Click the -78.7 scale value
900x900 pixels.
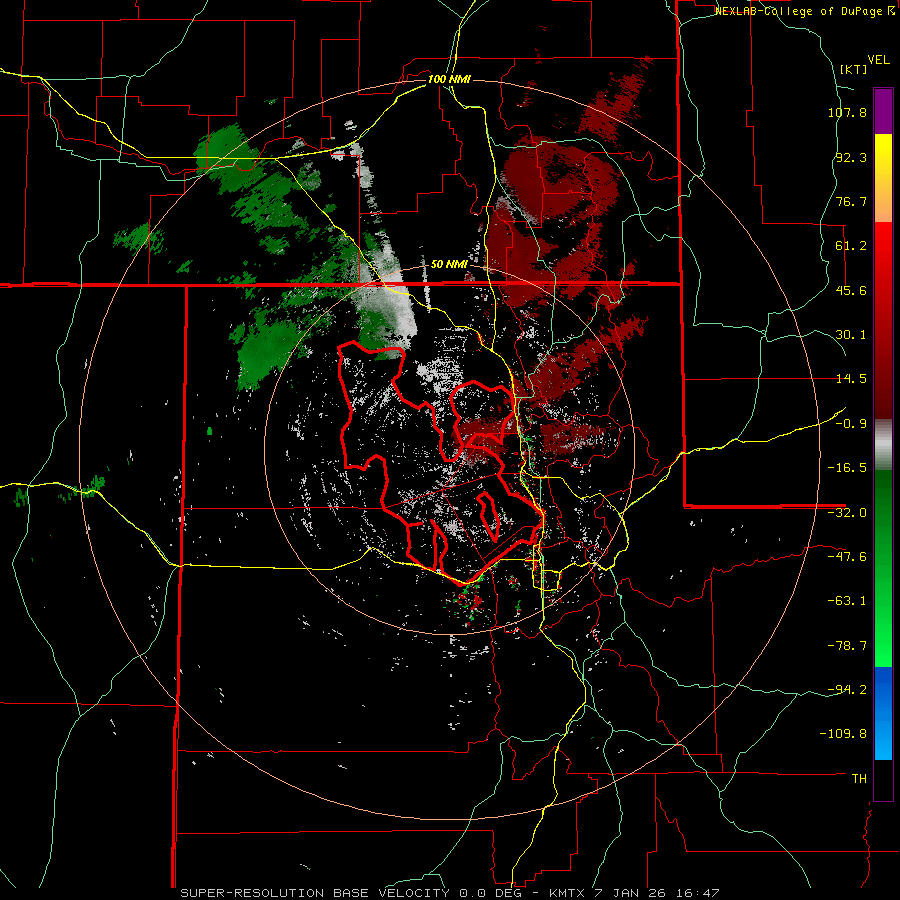click(x=847, y=646)
